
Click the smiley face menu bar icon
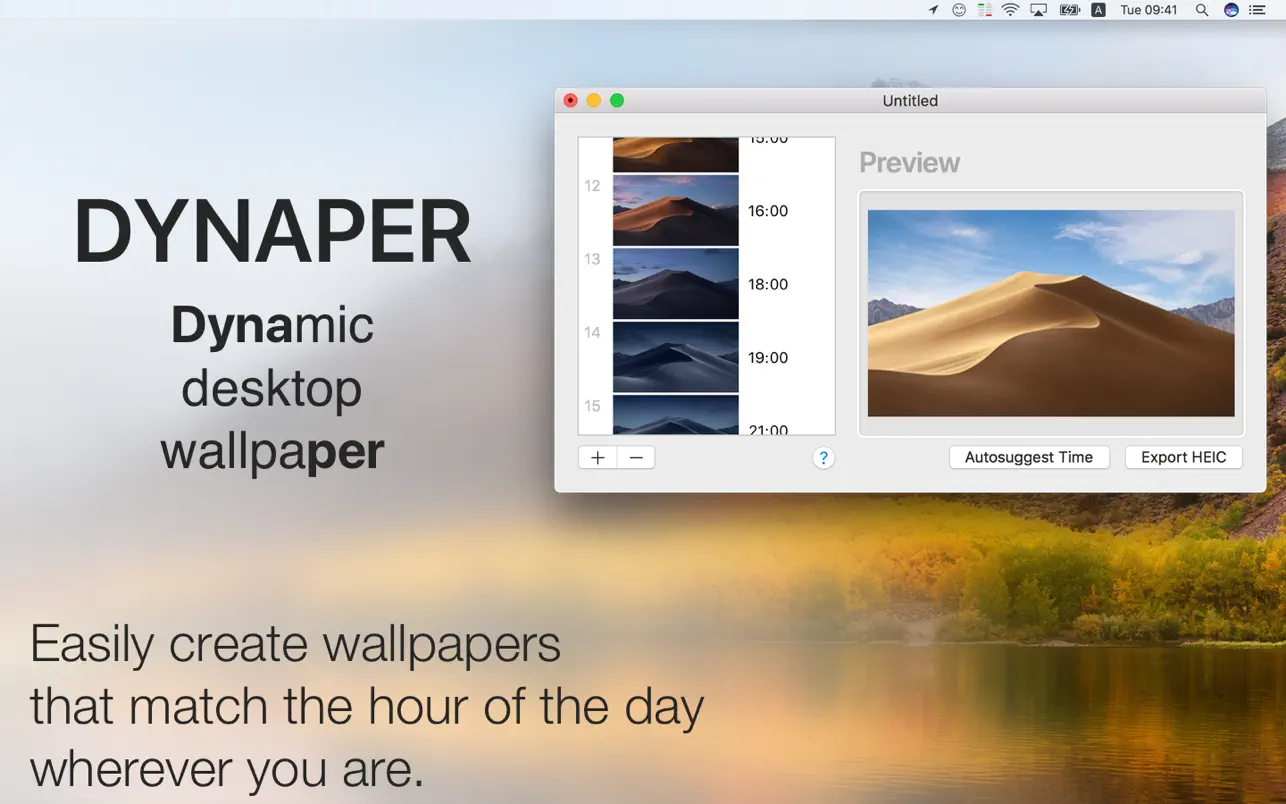tap(959, 10)
